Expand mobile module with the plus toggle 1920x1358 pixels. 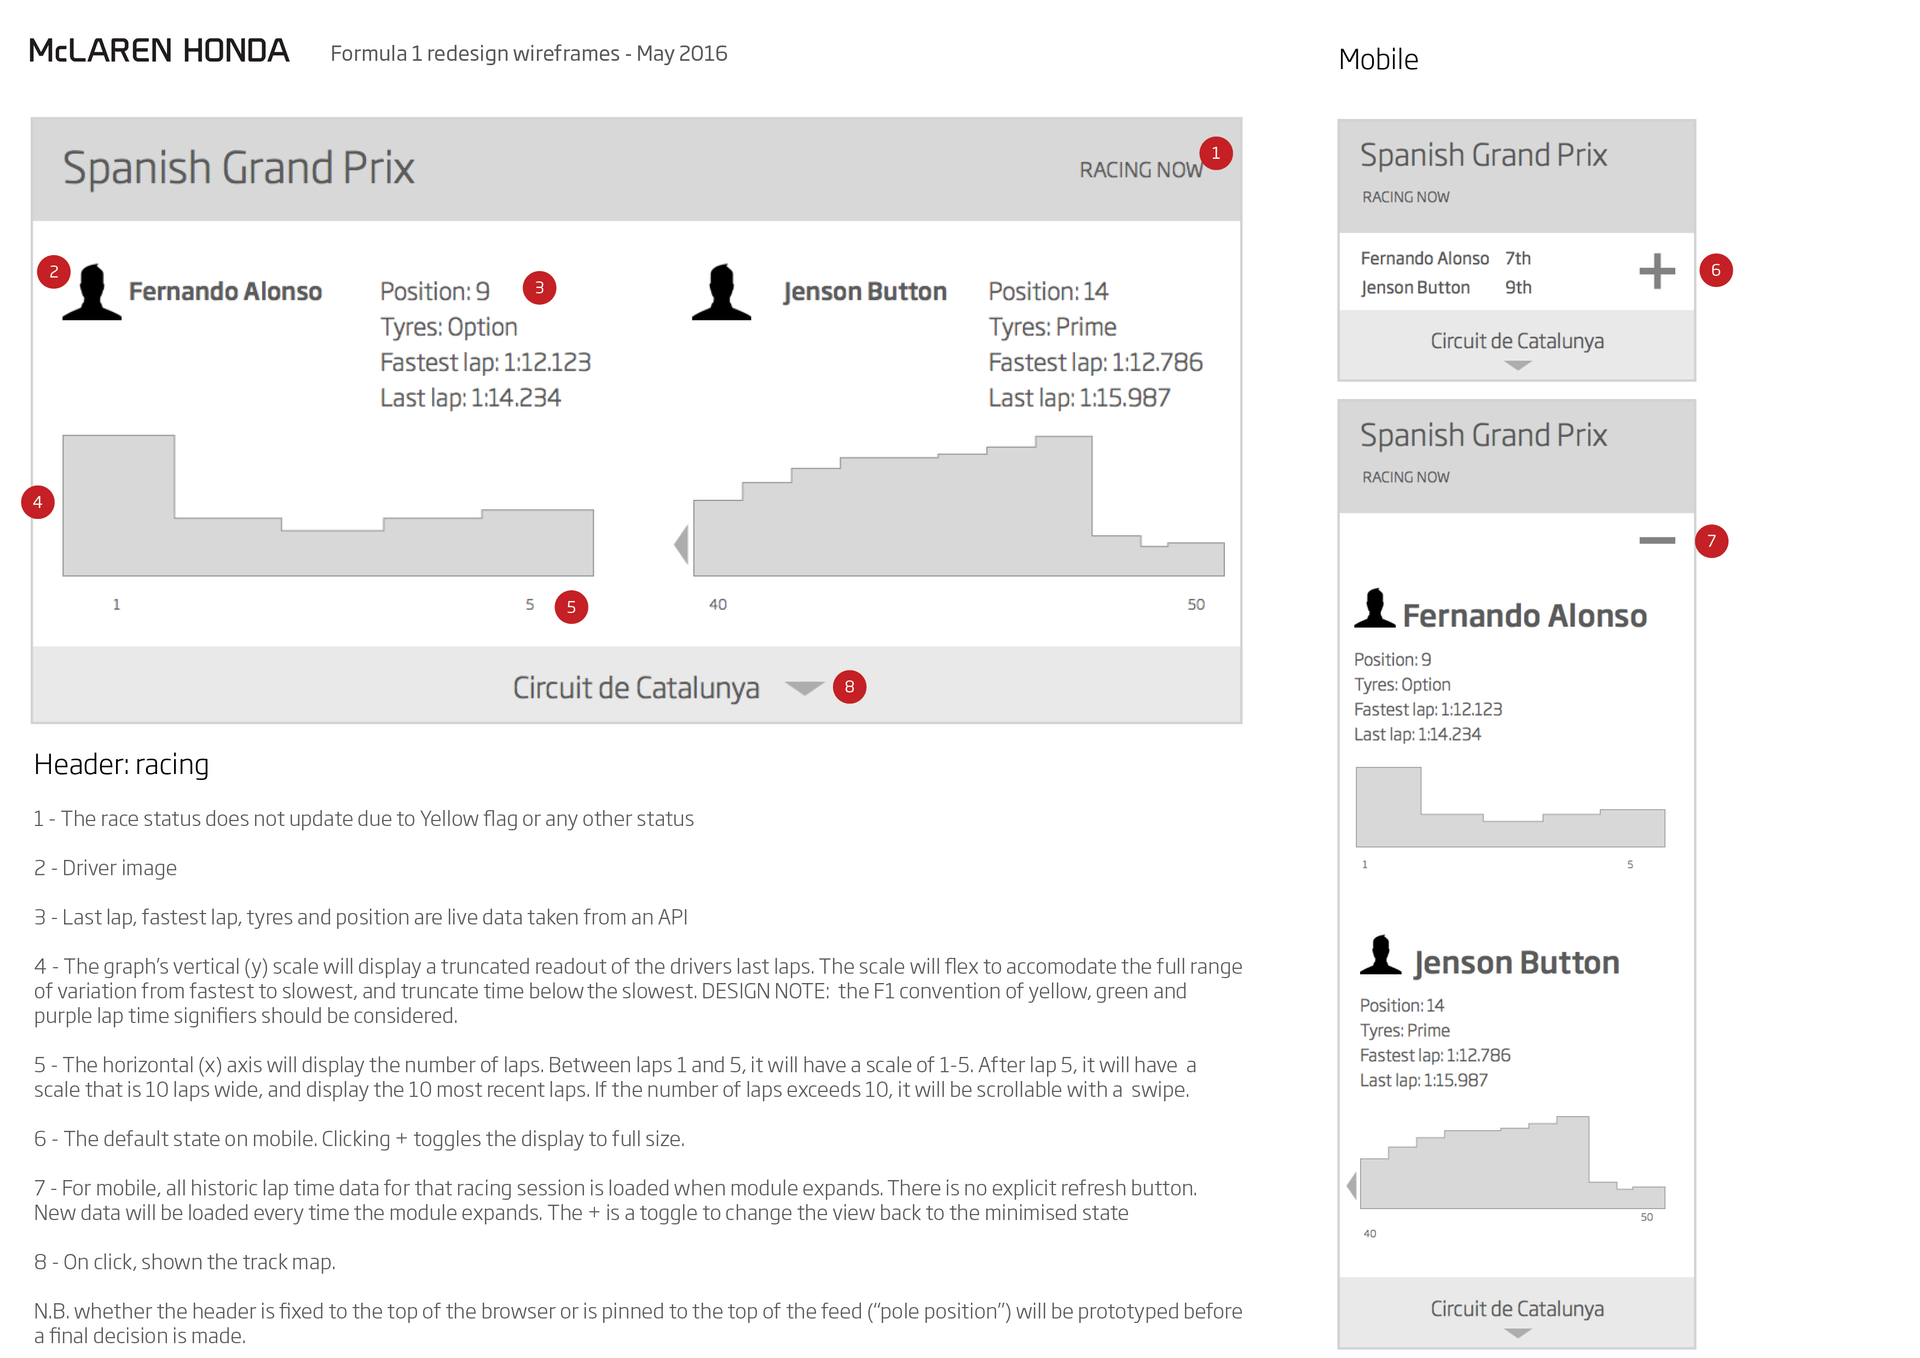pyautogui.click(x=1657, y=271)
